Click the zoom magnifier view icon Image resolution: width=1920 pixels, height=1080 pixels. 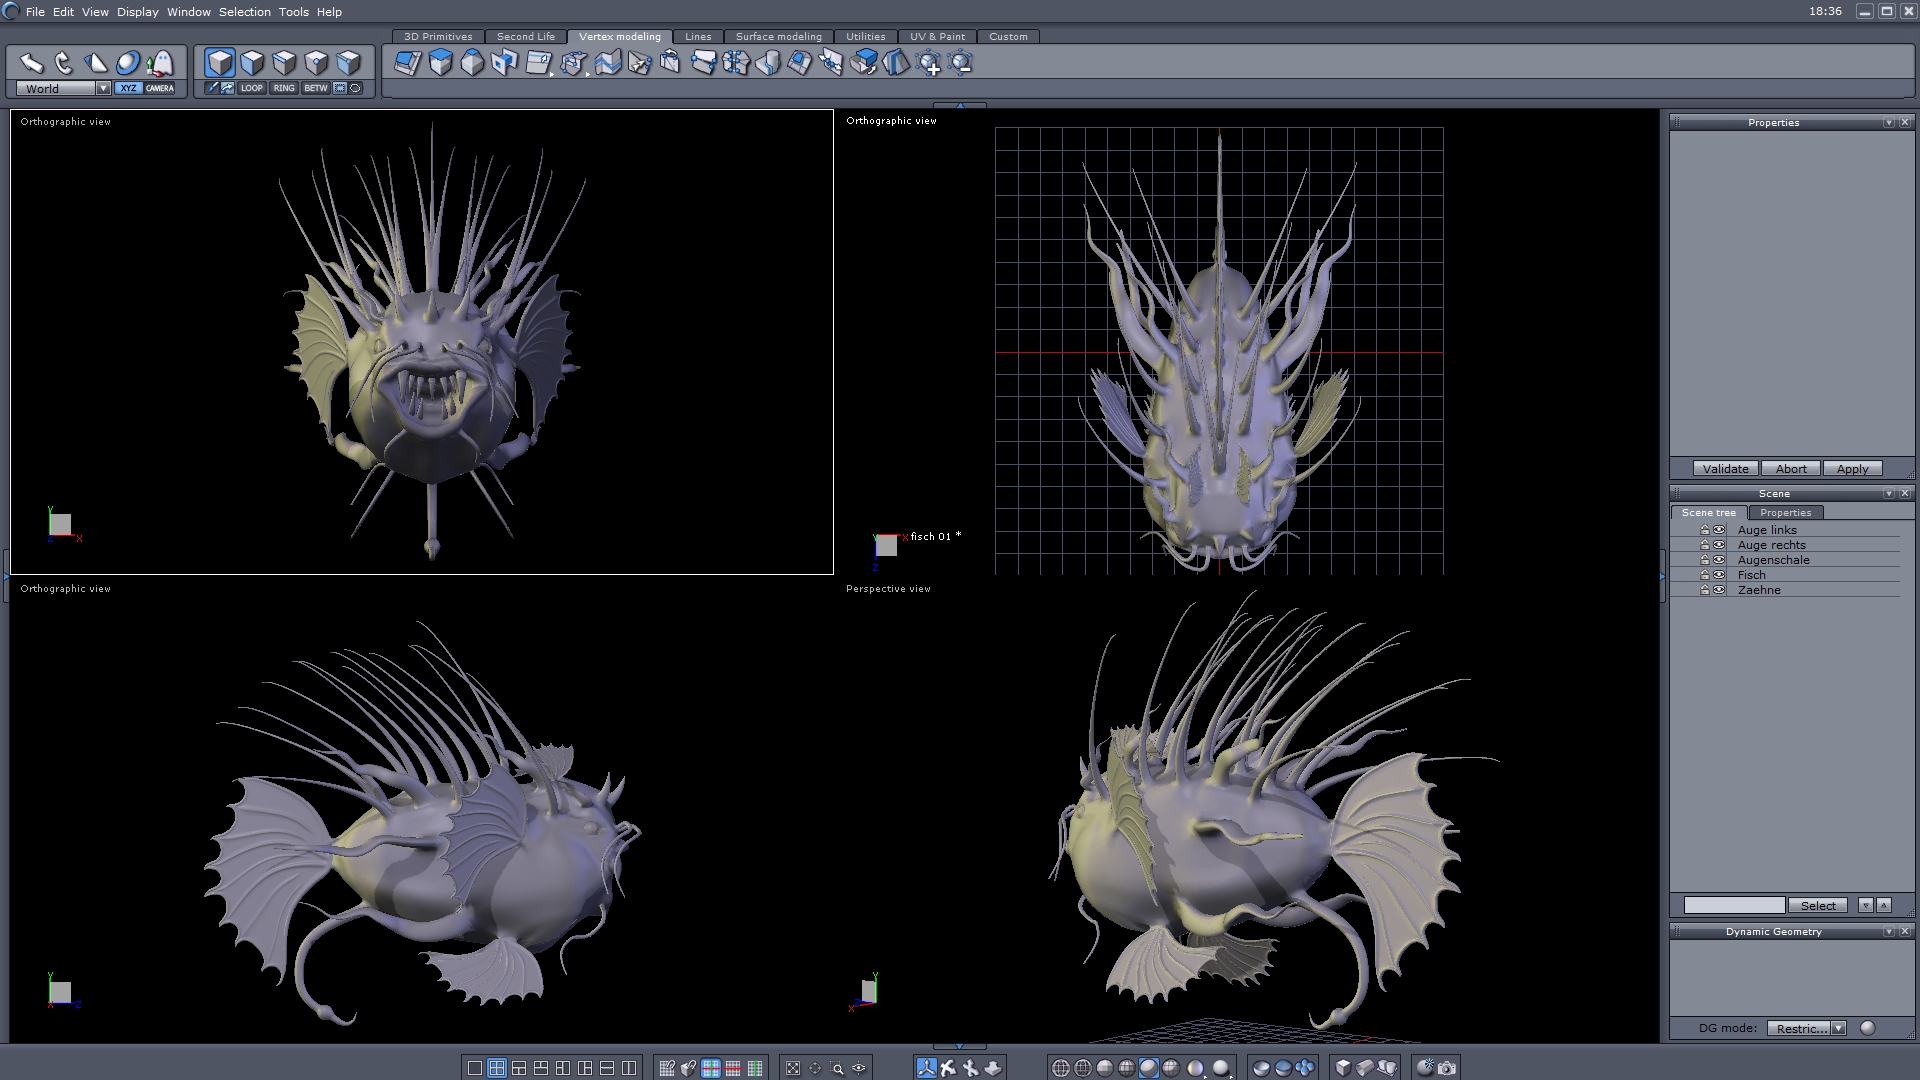(x=838, y=1068)
